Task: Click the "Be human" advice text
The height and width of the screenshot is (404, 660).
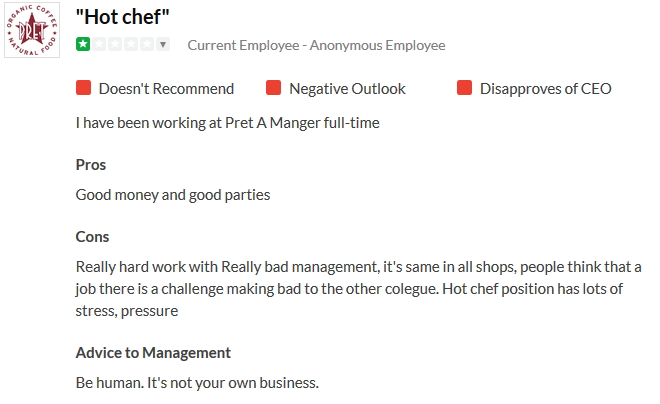Action: [197, 383]
